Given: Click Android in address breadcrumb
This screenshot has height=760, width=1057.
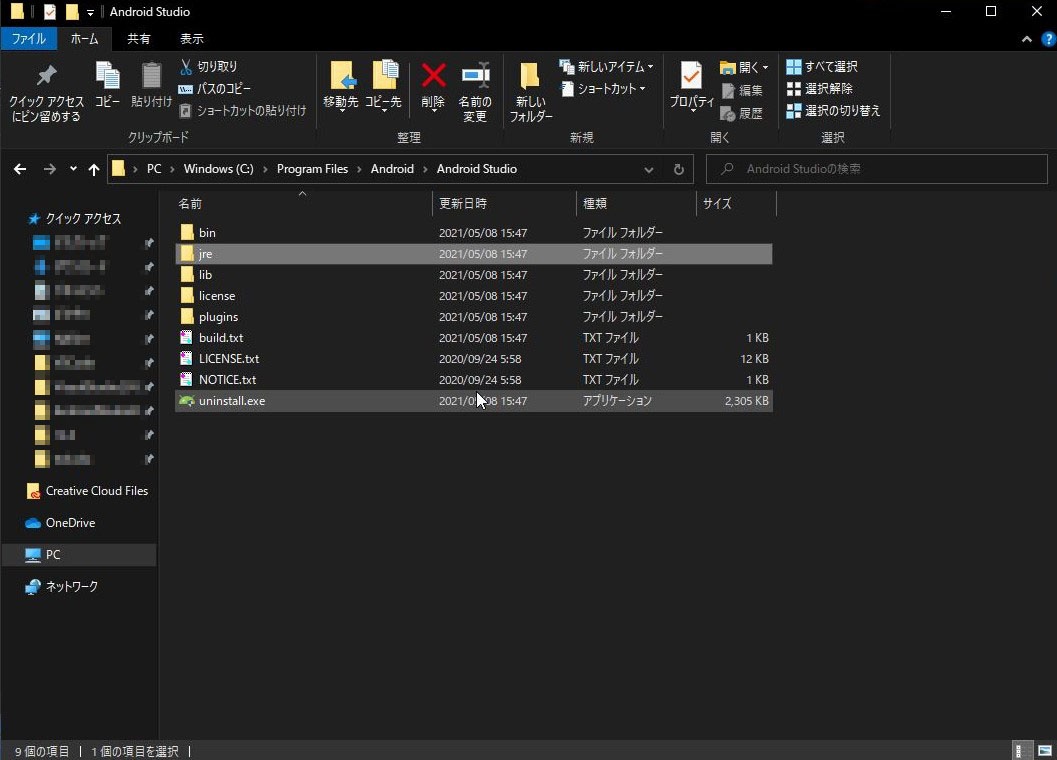Looking at the screenshot, I should click(392, 169).
